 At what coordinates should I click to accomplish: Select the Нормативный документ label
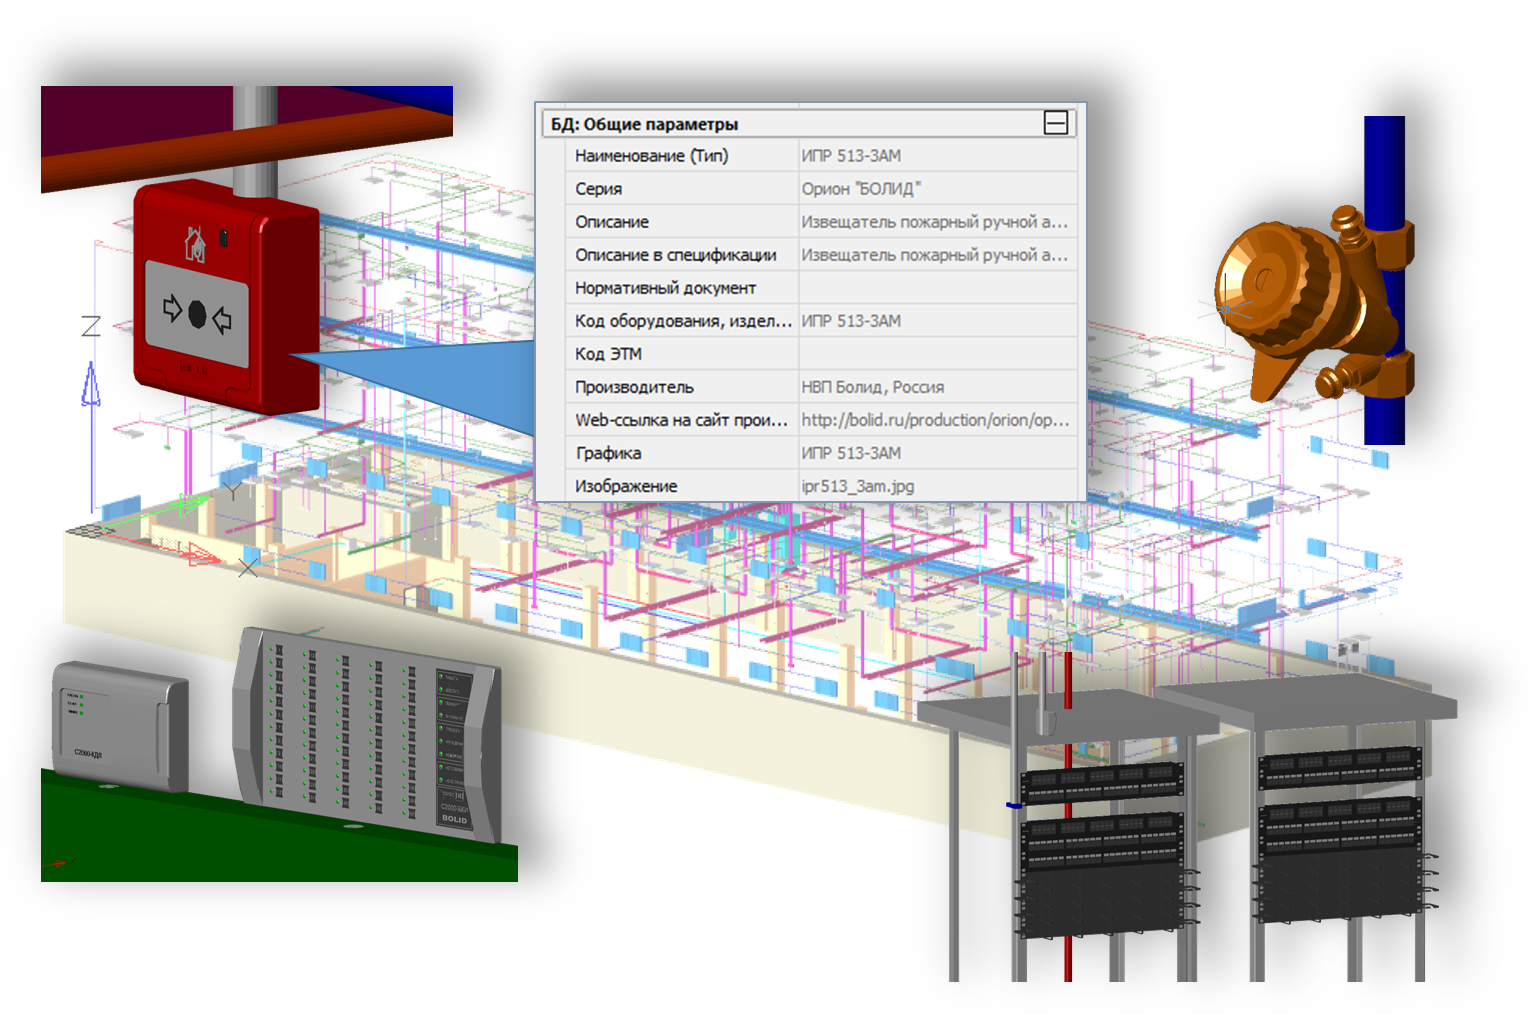point(665,288)
